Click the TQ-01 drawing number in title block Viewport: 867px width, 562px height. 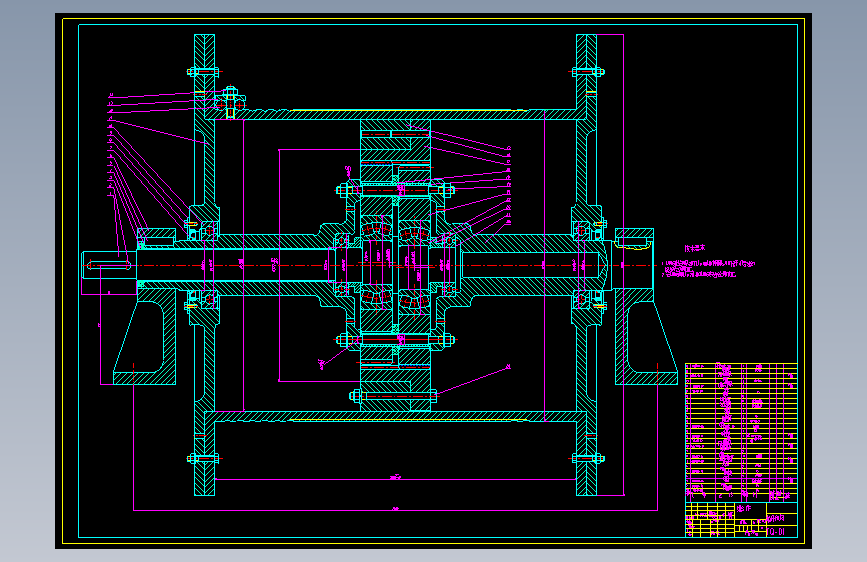(776, 532)
